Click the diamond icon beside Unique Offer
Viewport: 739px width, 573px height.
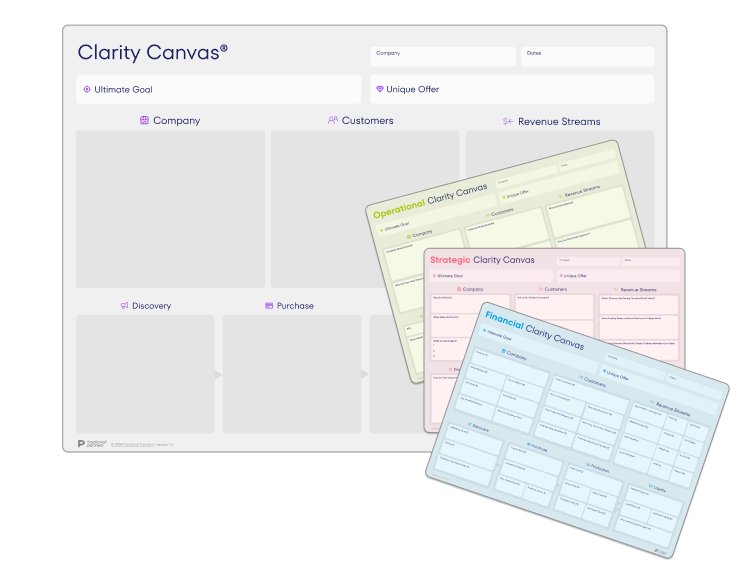tap(379, 89)
